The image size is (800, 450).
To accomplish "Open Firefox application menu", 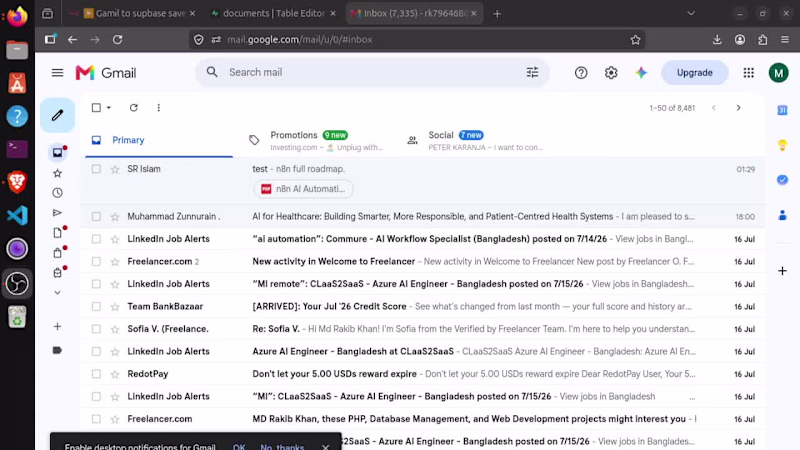I will pyautogui.click(x=785, y=39).
